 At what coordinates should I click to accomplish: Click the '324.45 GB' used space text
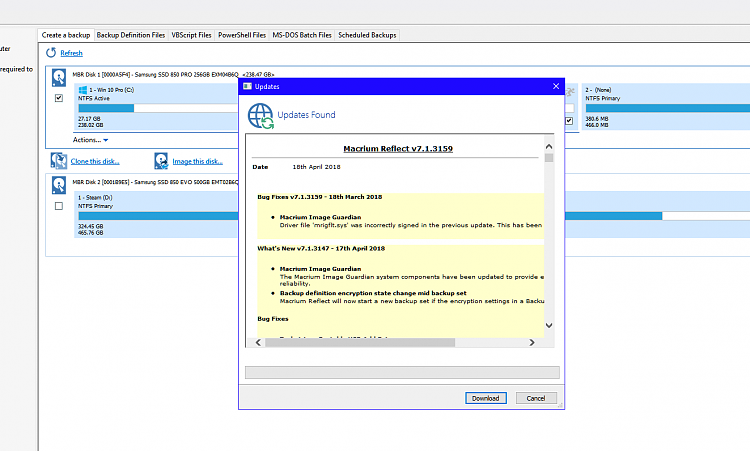click(x=91, y=226)
